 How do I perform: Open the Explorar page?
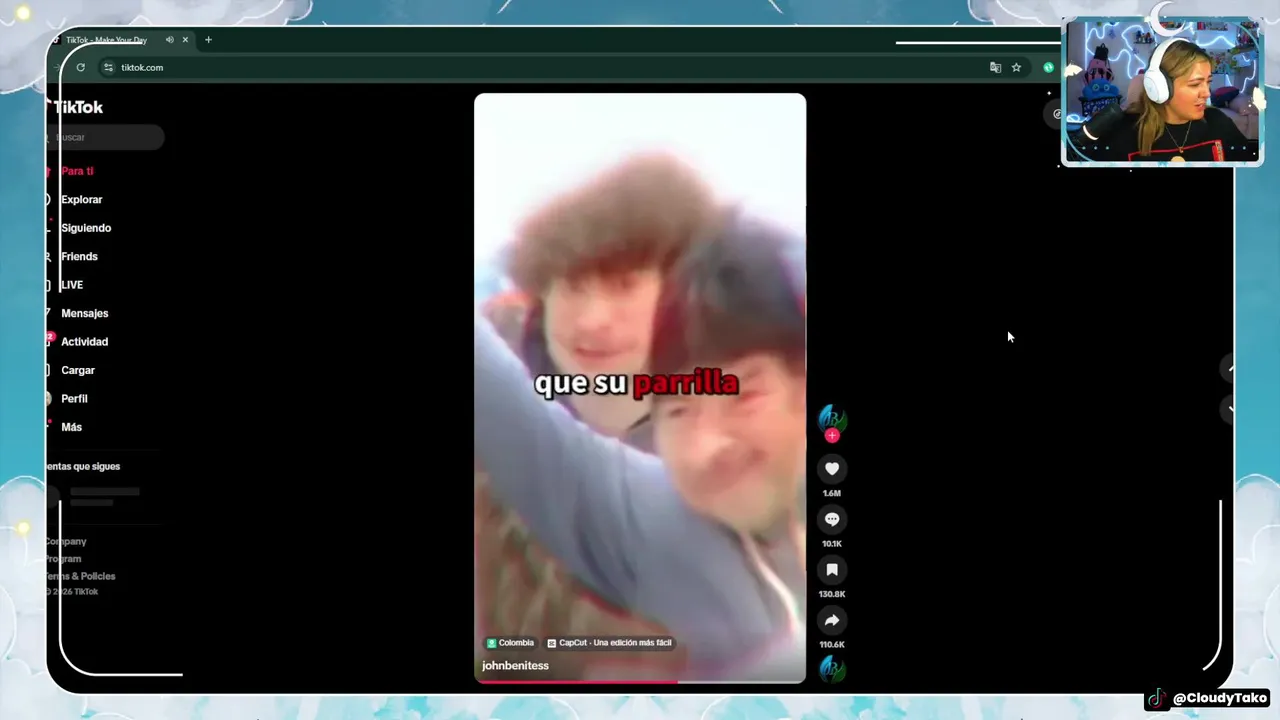(81, 200)
